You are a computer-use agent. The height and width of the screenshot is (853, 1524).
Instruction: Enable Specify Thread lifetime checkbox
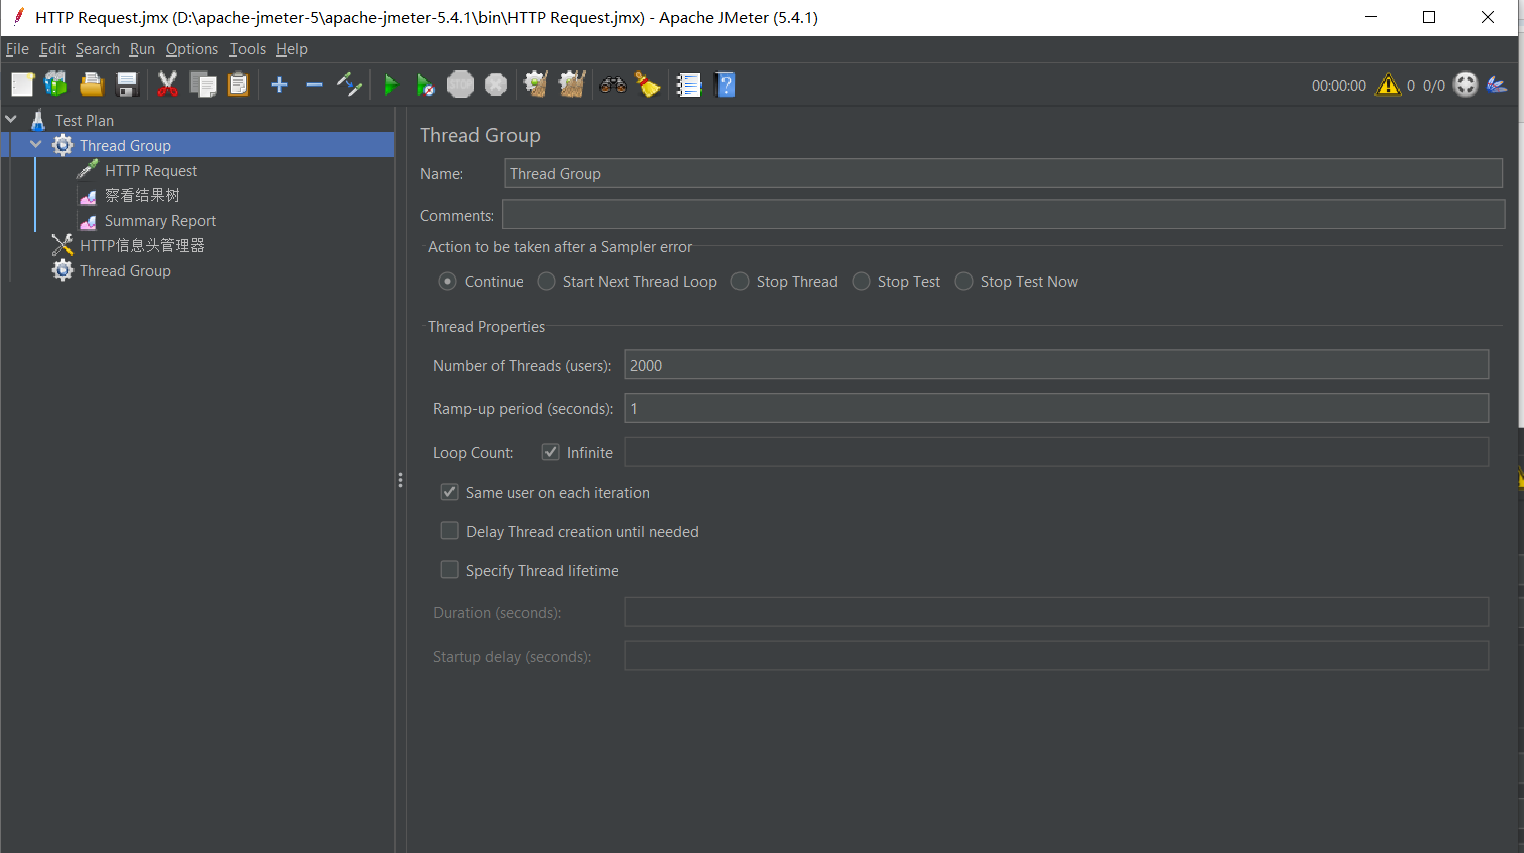click(x=450, y=570)
